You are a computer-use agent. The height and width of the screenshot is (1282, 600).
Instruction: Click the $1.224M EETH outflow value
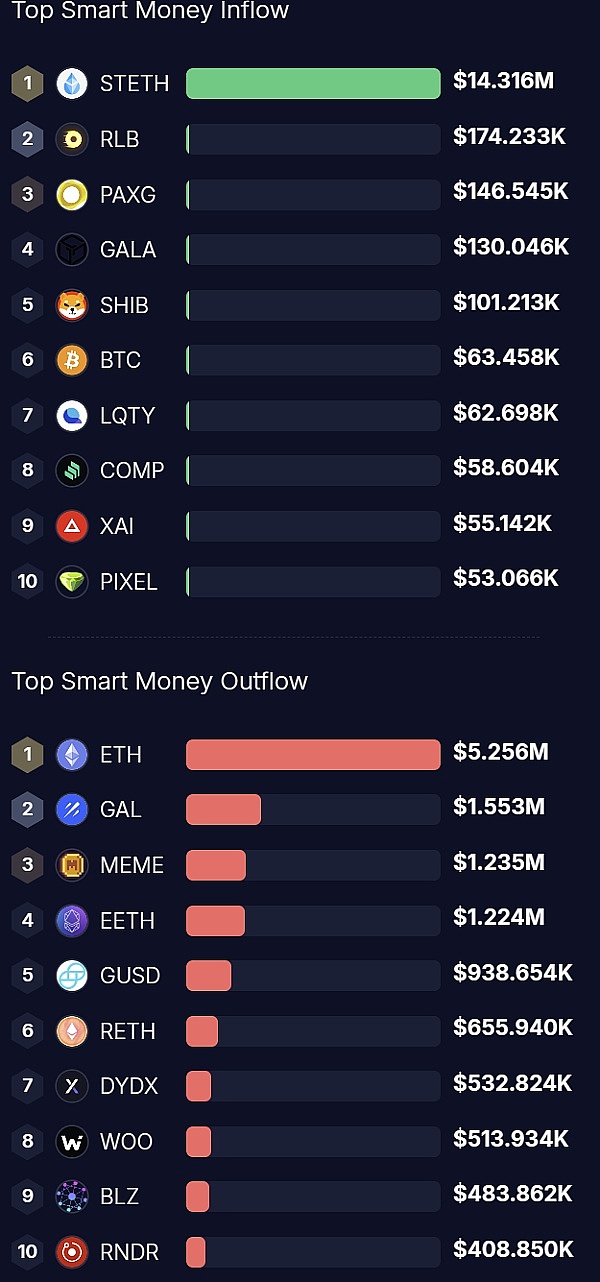[499, 917]
